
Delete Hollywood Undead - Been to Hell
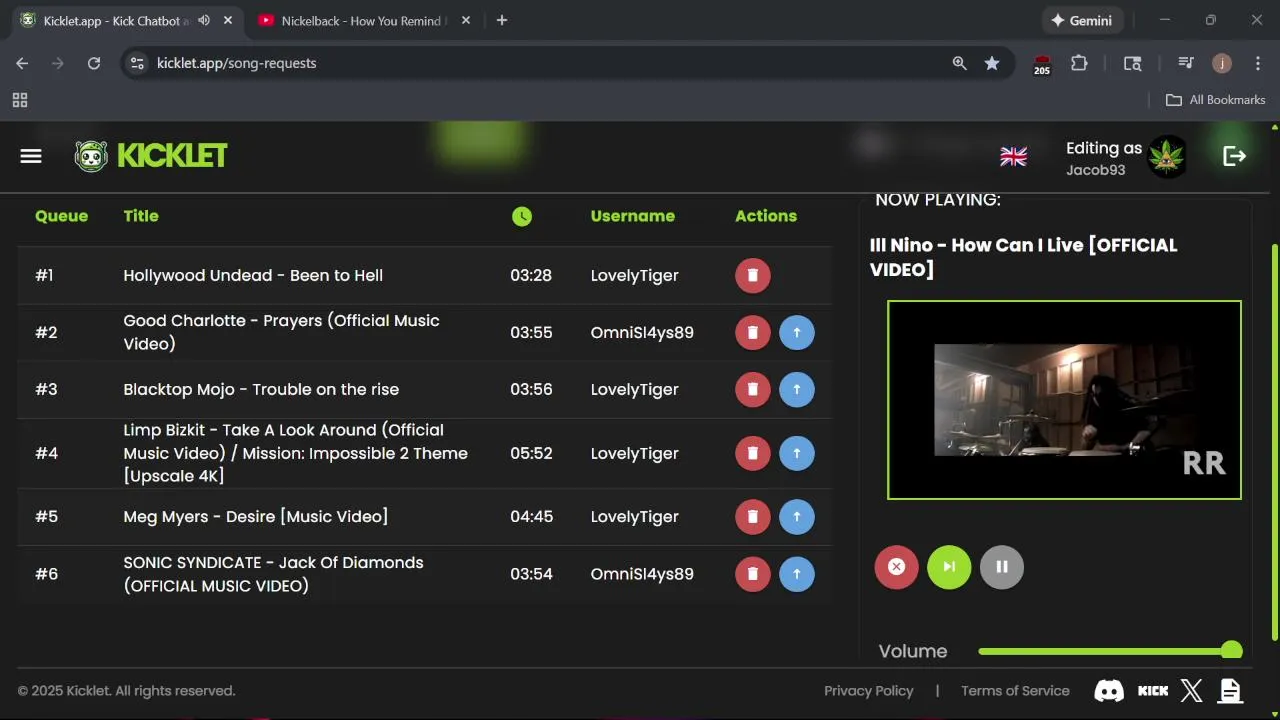click(x=753, y=275)
